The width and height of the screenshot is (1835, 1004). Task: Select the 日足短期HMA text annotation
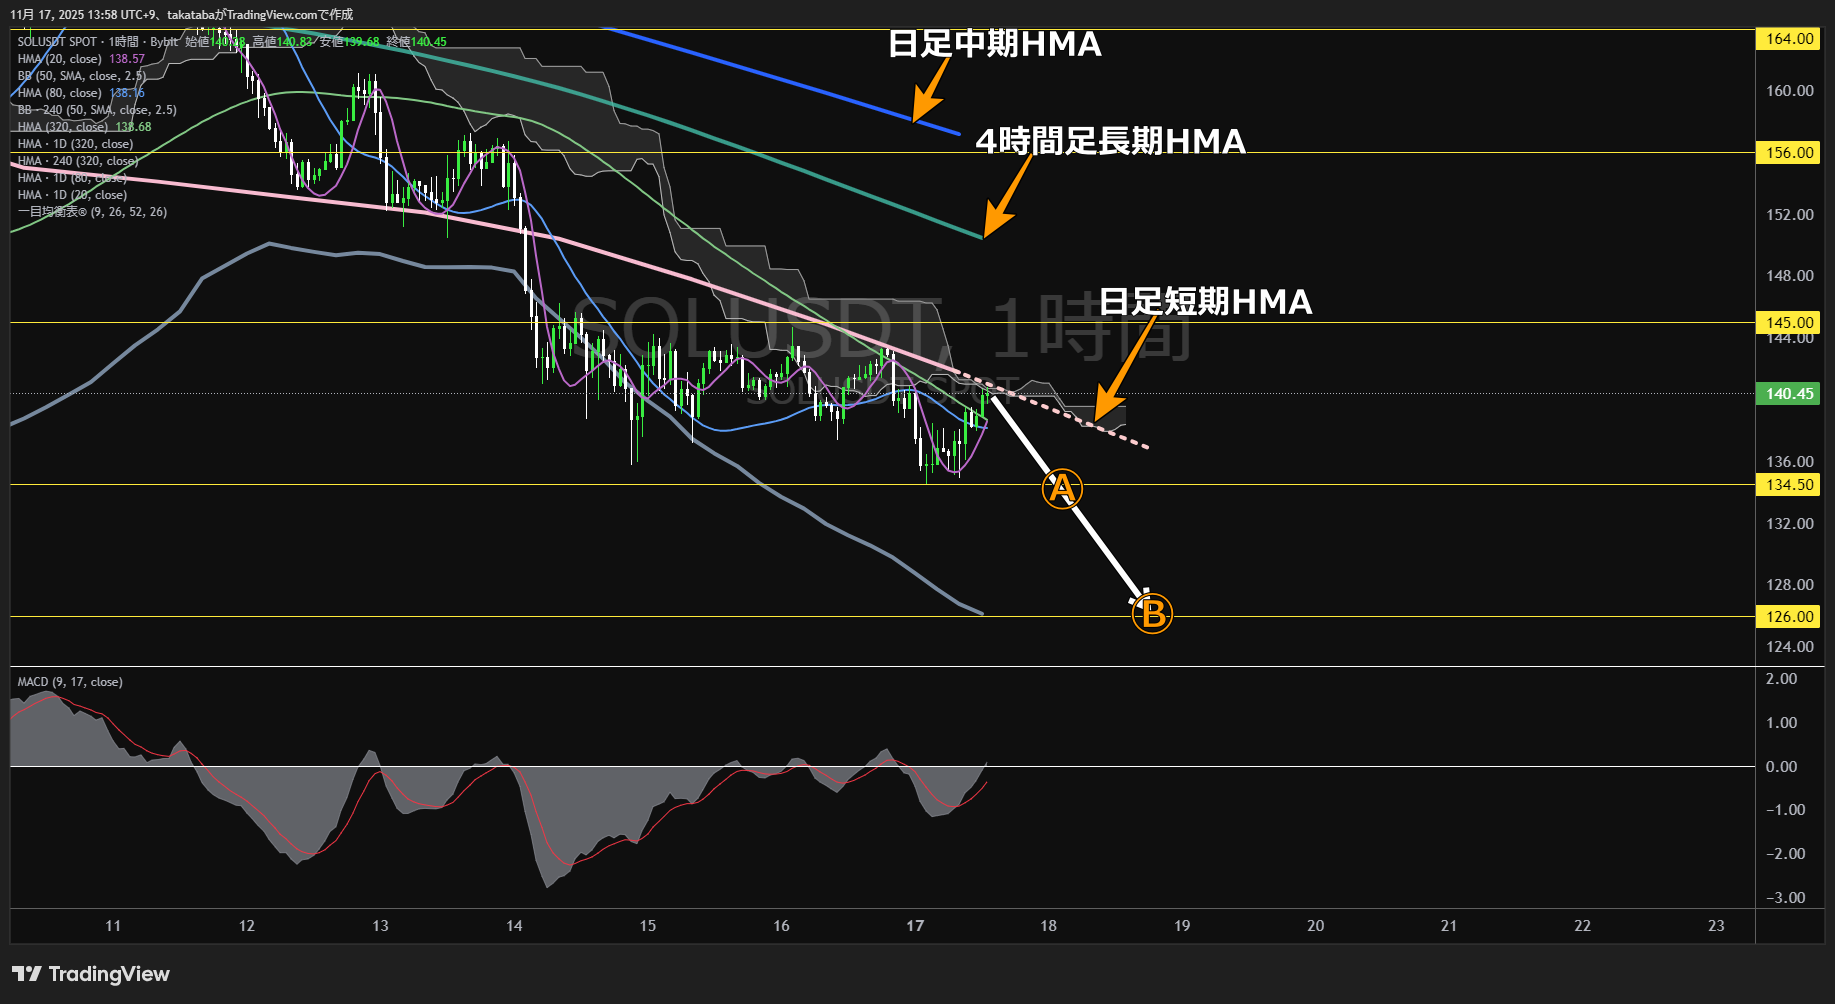click(1206, 302)
